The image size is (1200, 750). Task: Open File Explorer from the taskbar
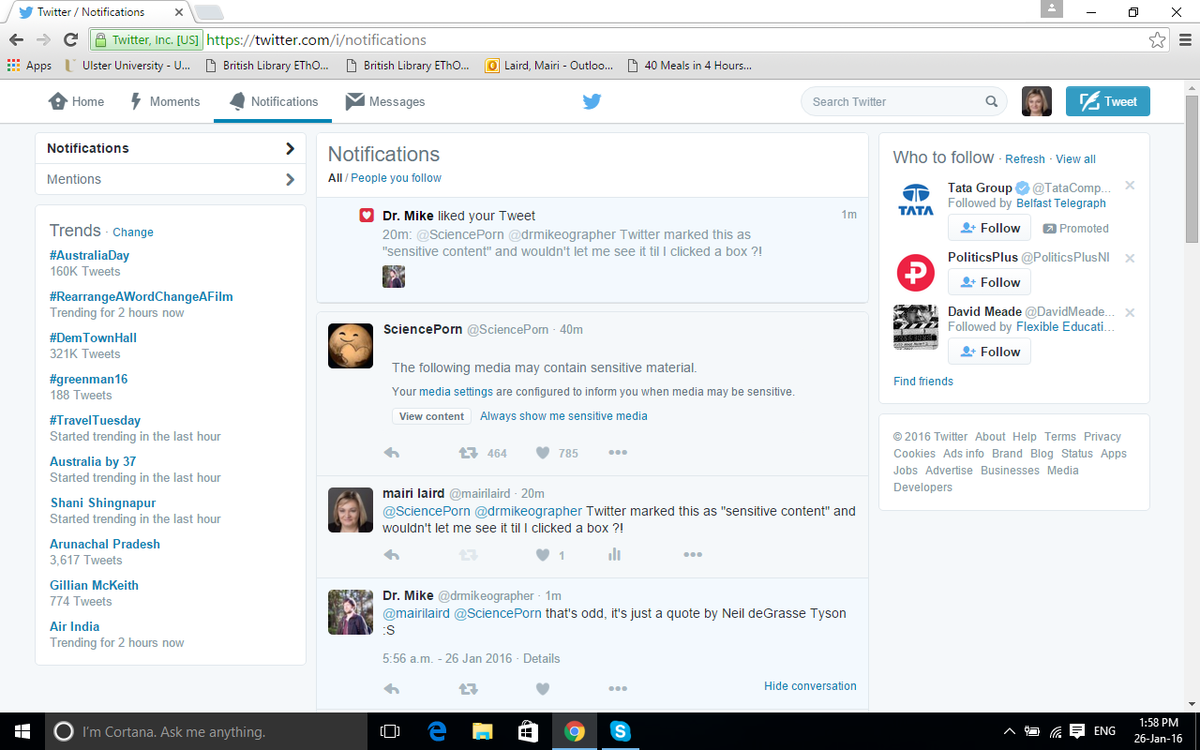[483, 731]
